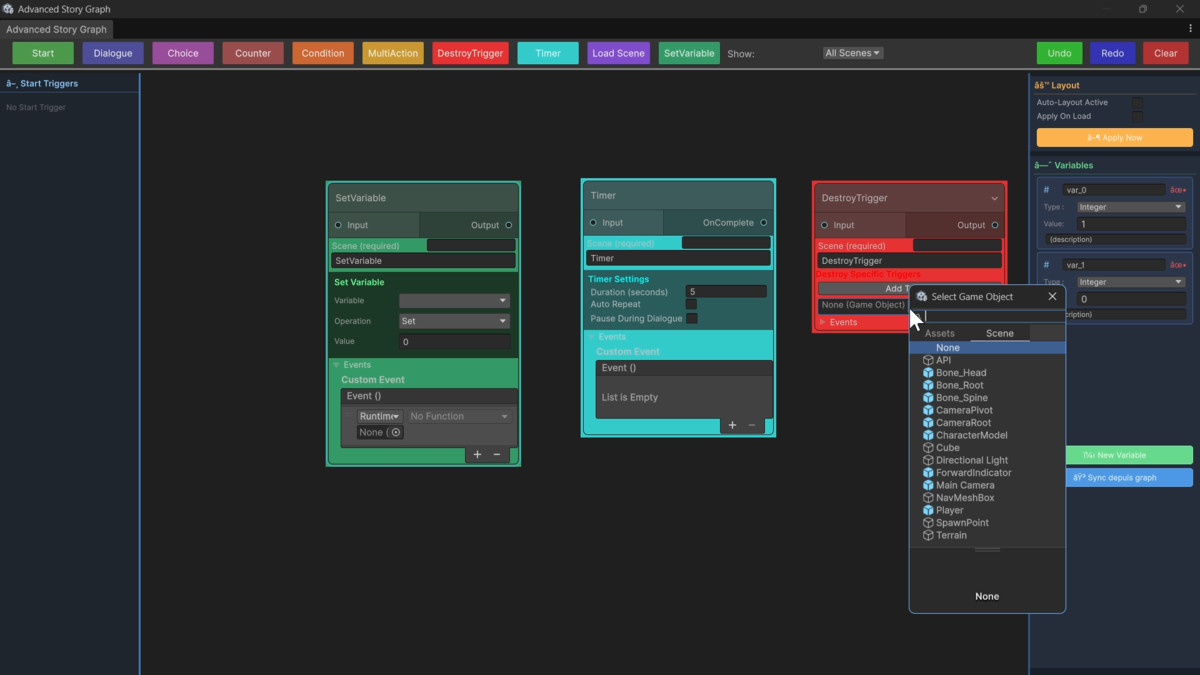Remove event entry in SetVariable node
1200x675 pixels.
497,454
